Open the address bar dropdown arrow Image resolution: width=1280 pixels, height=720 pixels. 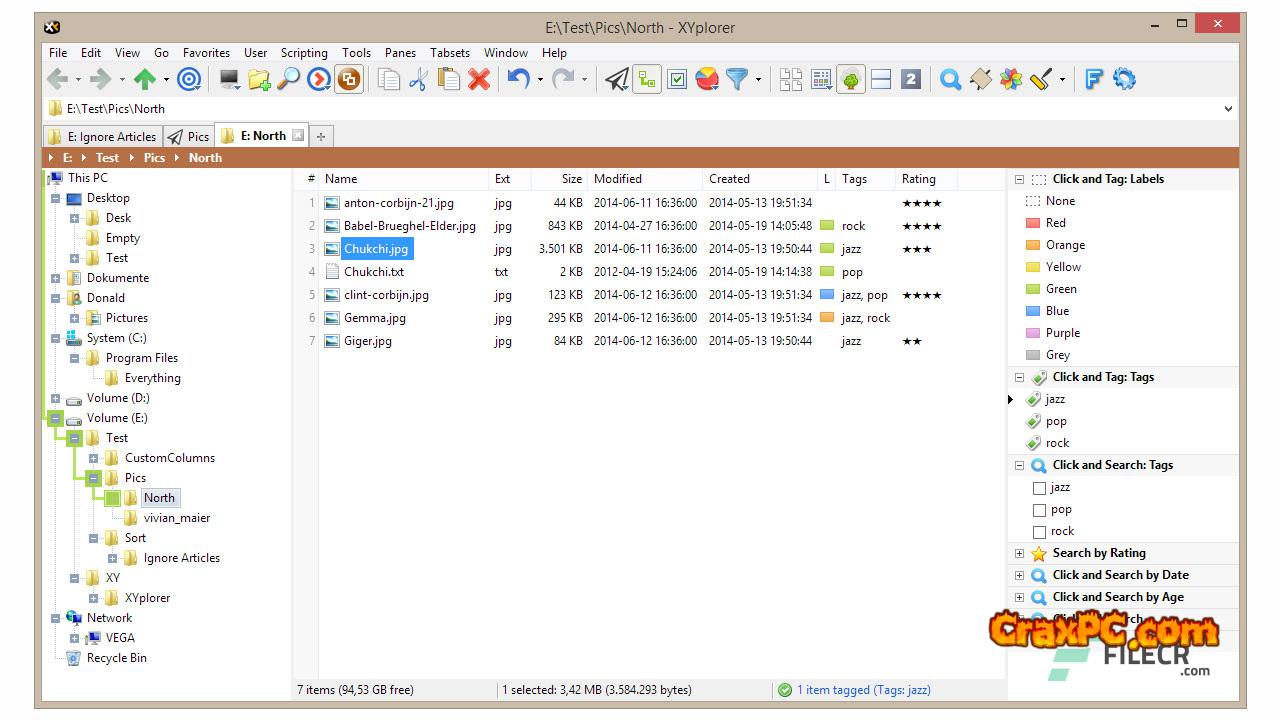tap(1228, 109)
